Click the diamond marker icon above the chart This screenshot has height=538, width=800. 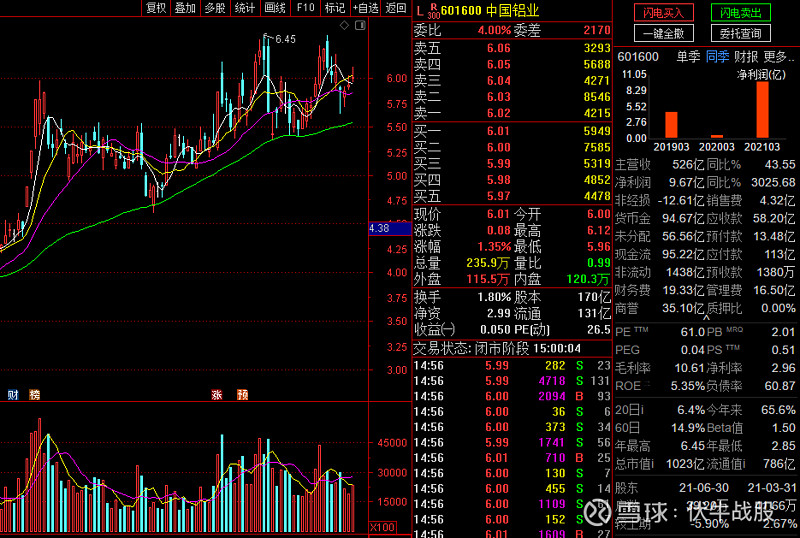pyautogui.click(x=344, y=25)
